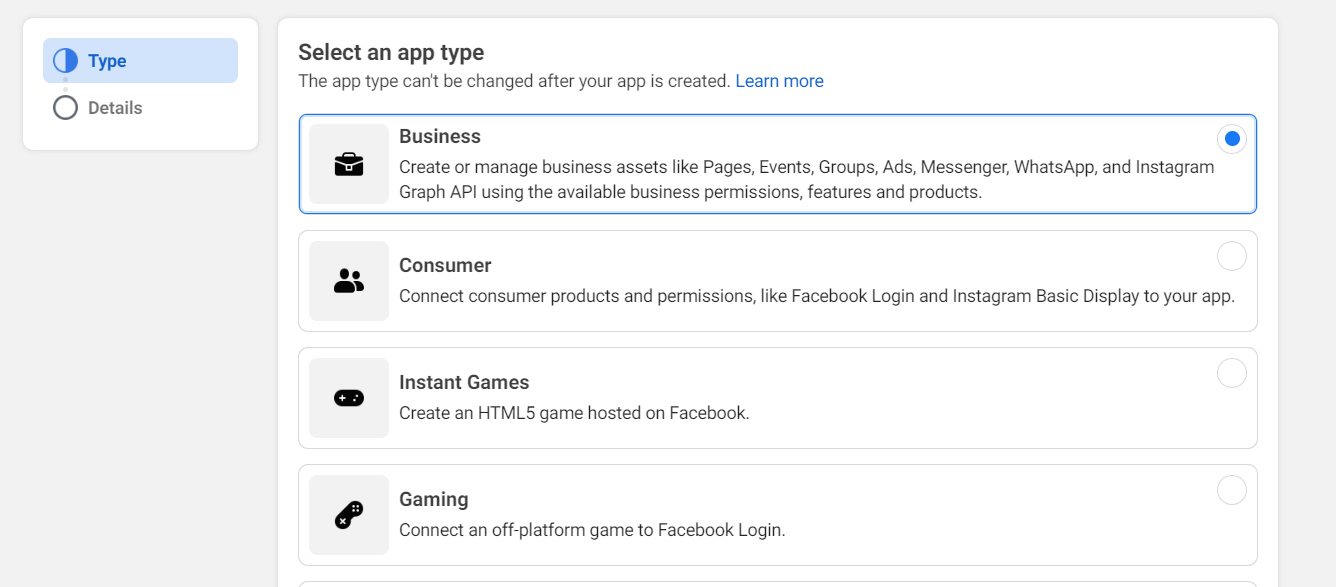Image resolution: width=1336 pixels, height=587 pixels.
Task: Pick the Instant Games radio button
Action: click(x=1232, y=373)
